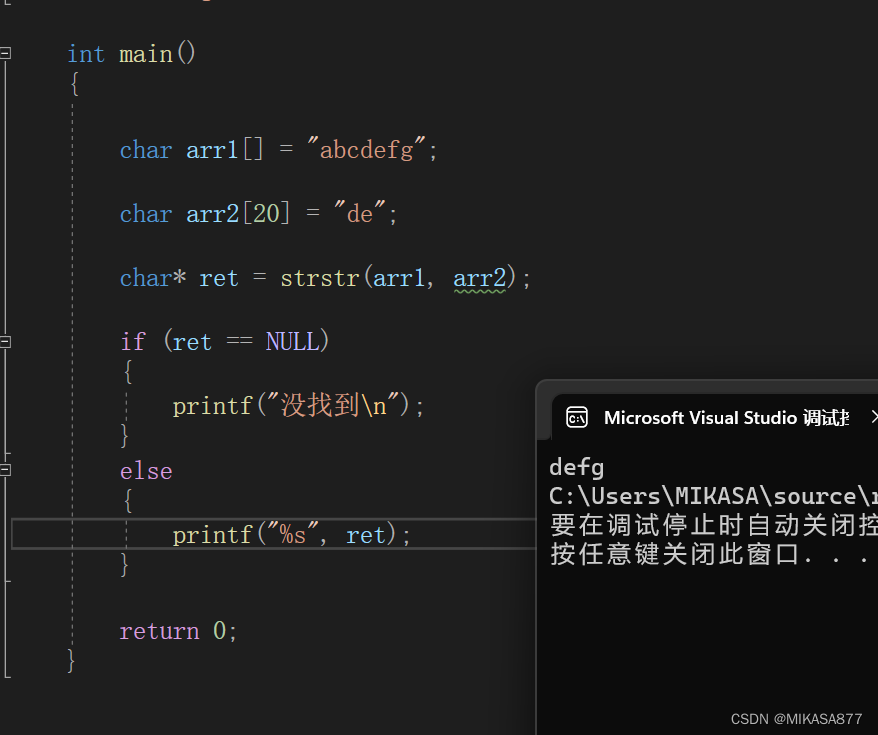
Task: Collapse the main function code block
Action: point(5,53)
